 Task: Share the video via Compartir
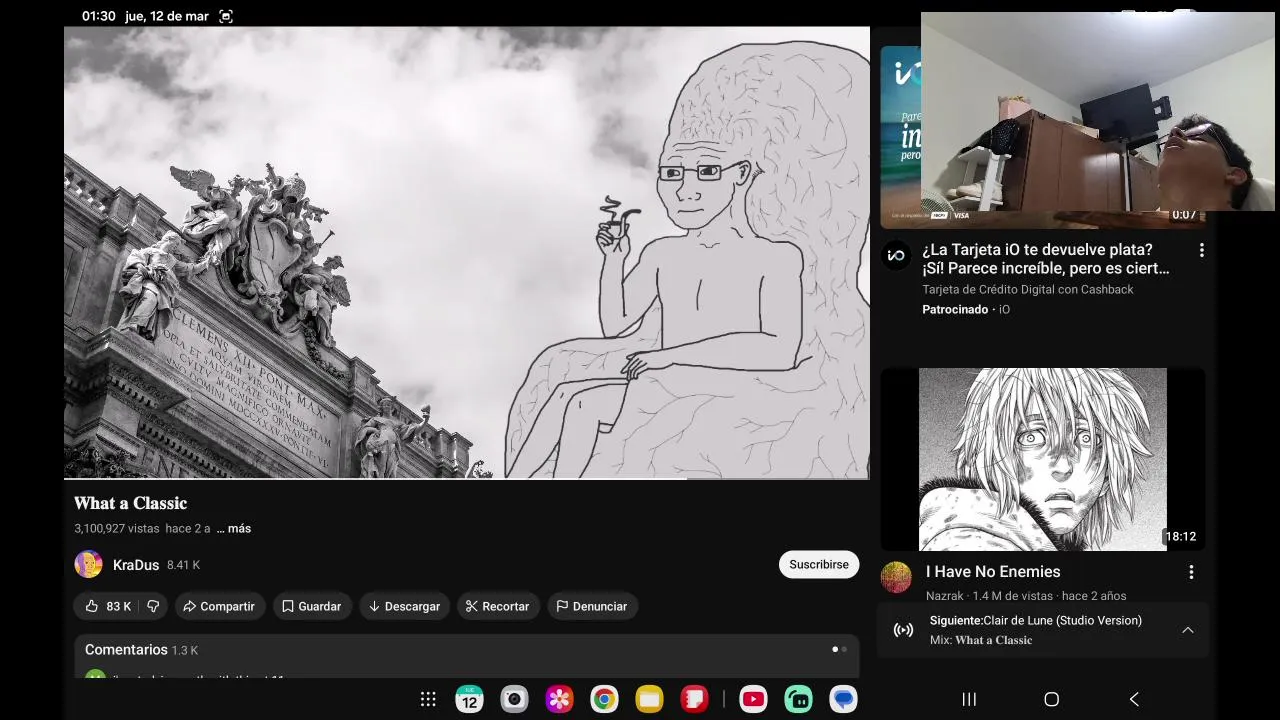click(219, 606)
